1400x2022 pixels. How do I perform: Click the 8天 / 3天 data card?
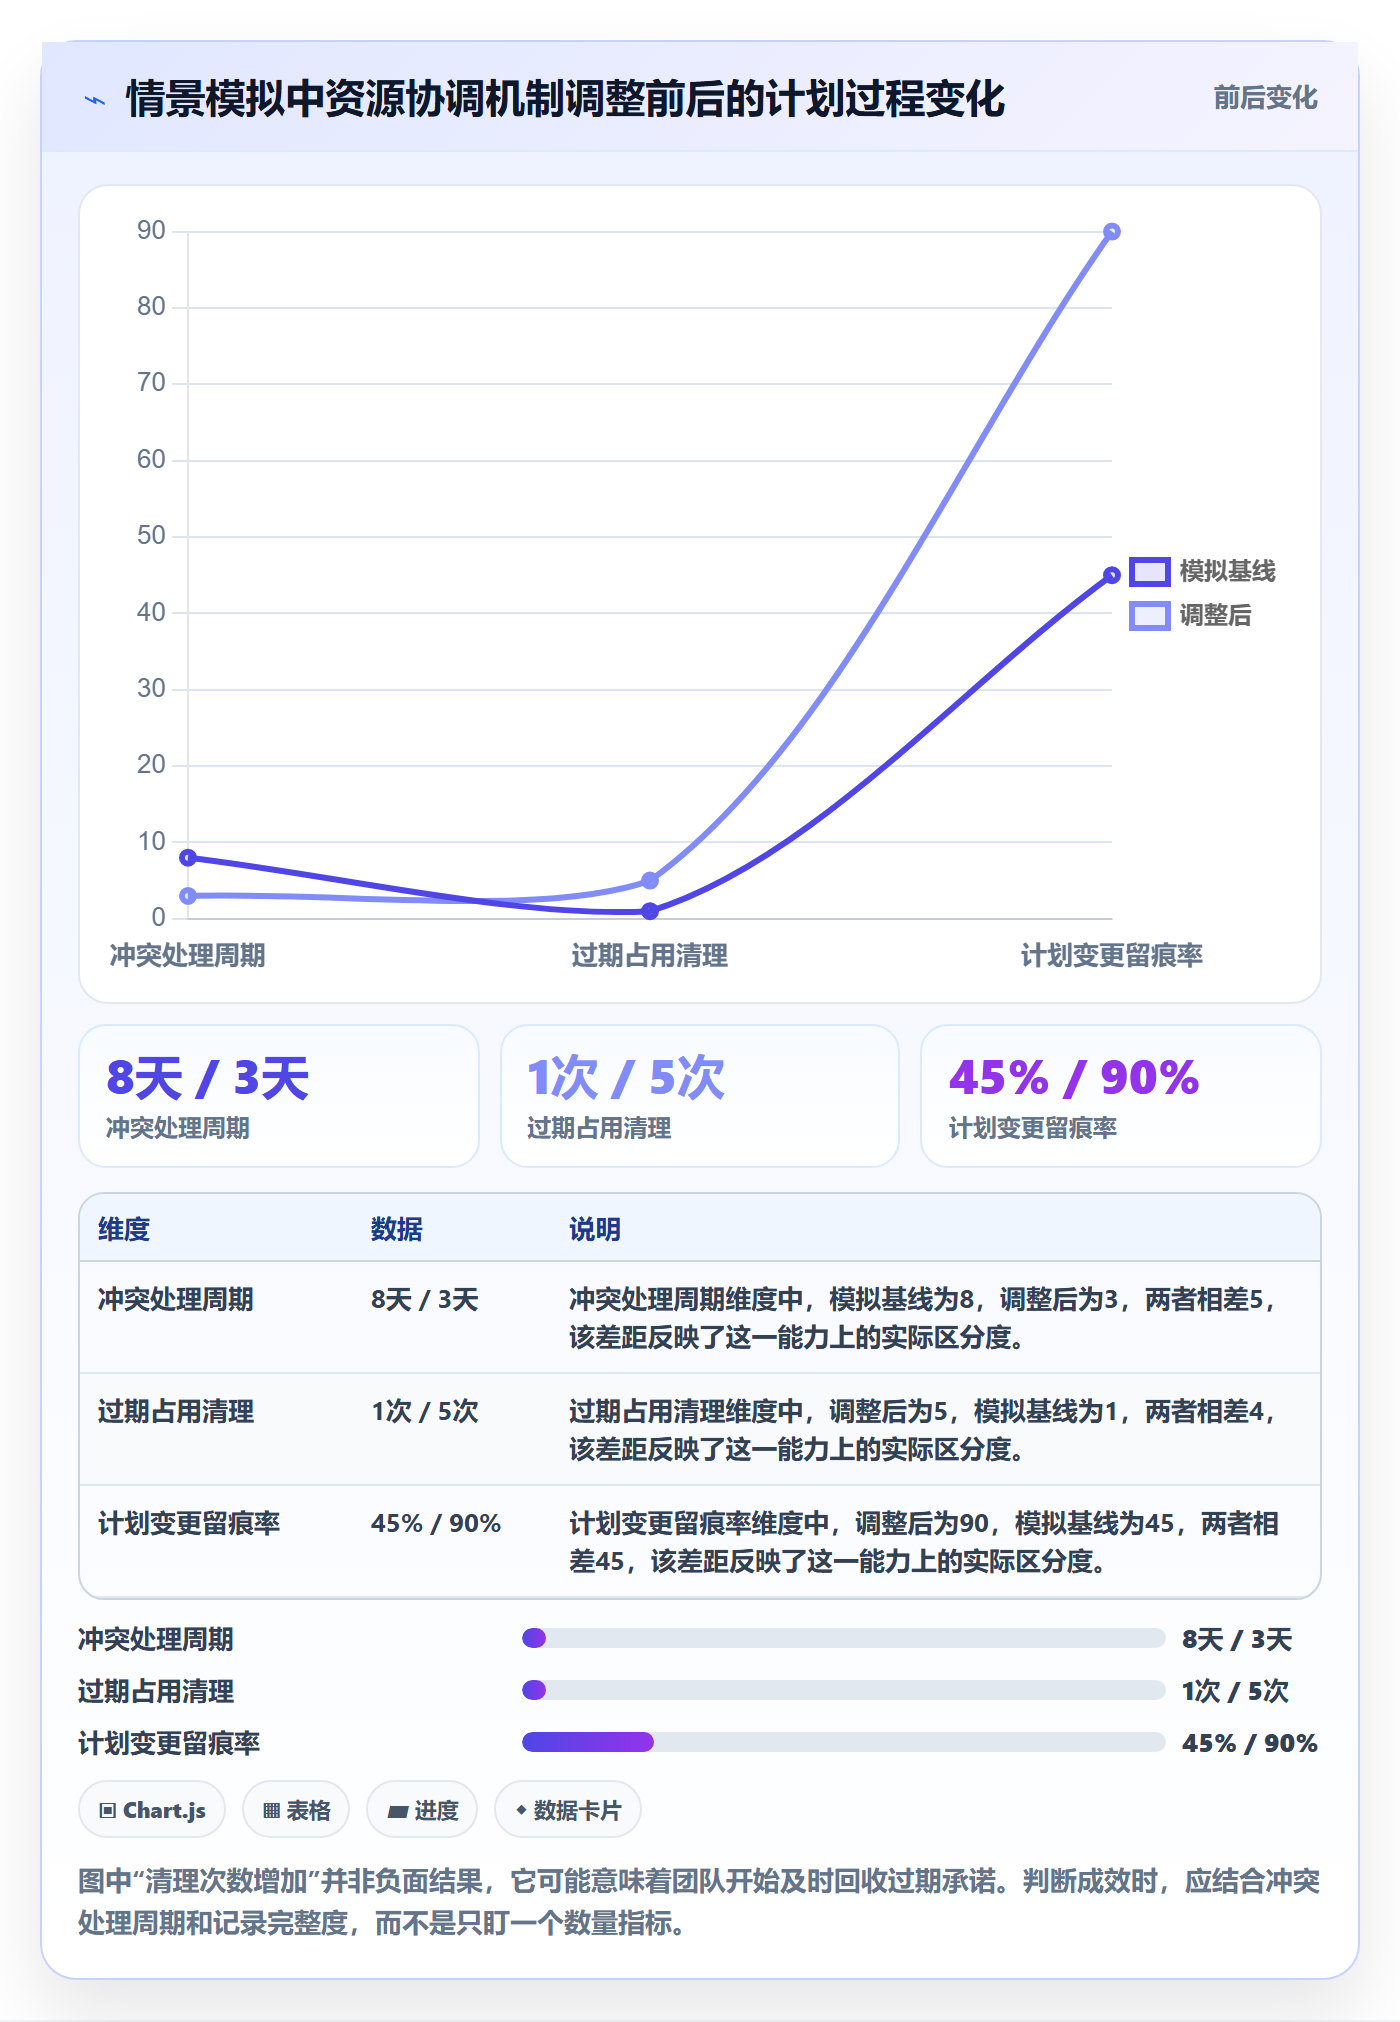[x=279, y=1096]
